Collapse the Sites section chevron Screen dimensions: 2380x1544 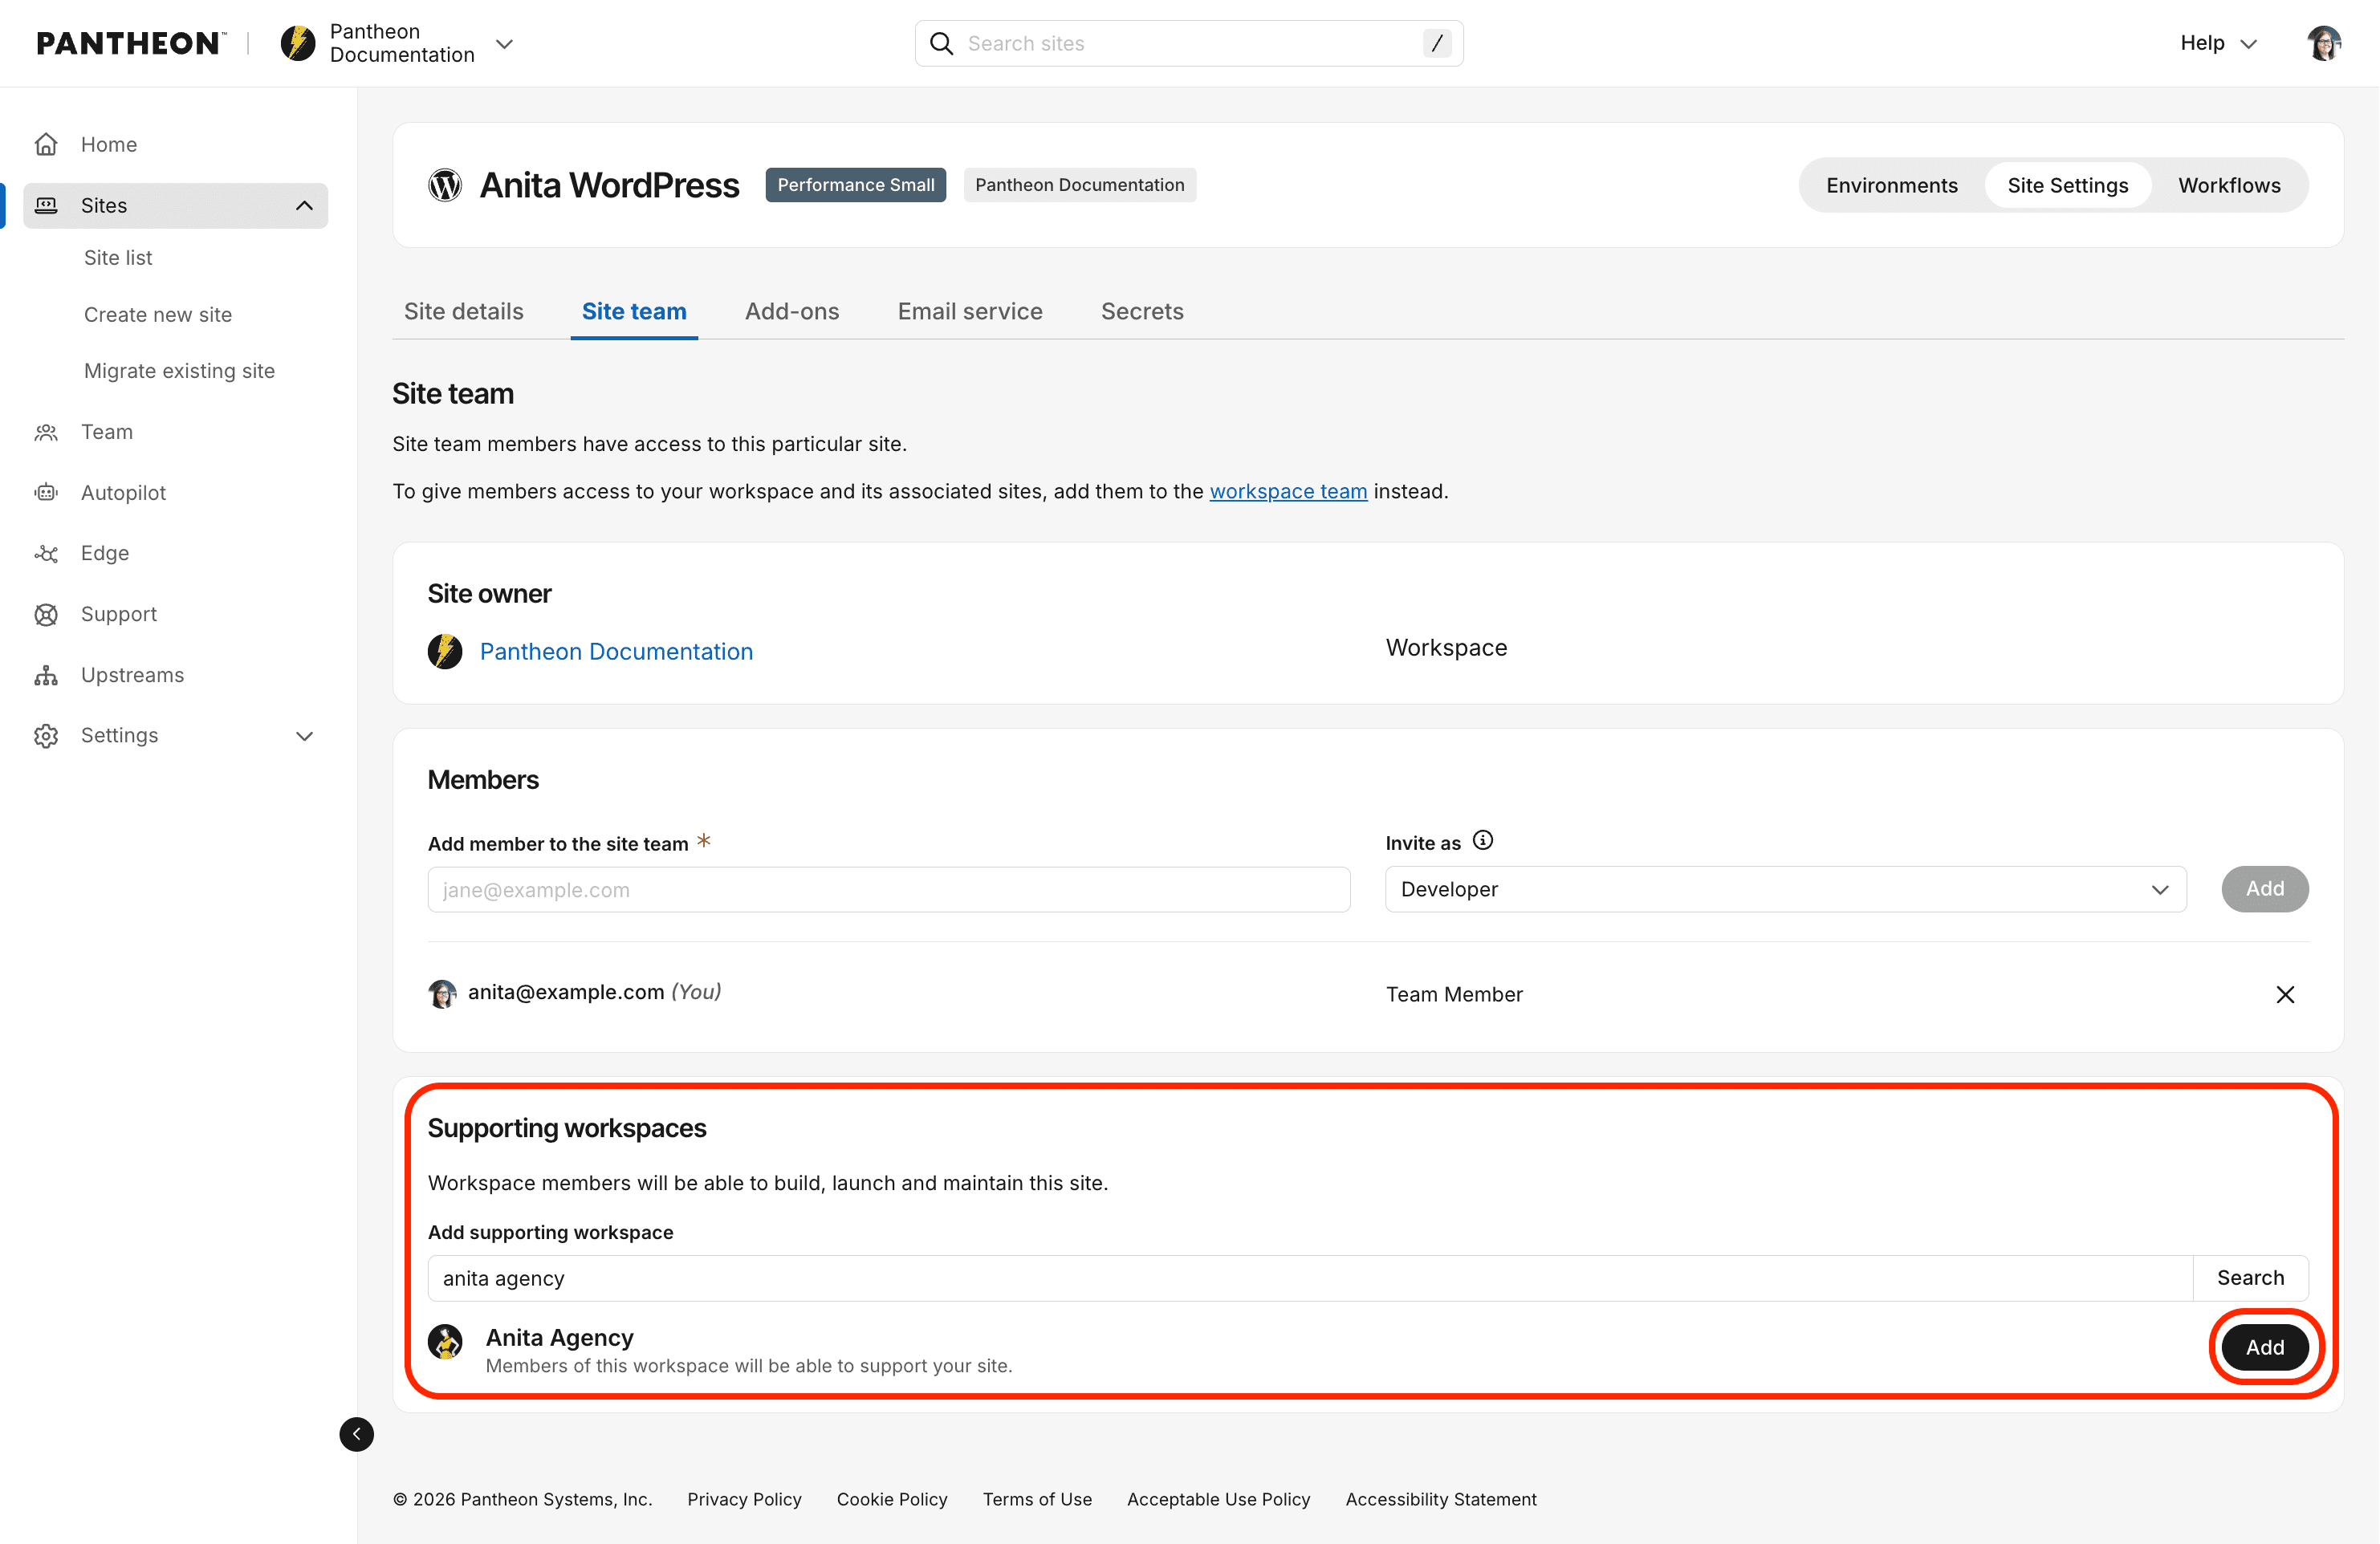(304, 205)
